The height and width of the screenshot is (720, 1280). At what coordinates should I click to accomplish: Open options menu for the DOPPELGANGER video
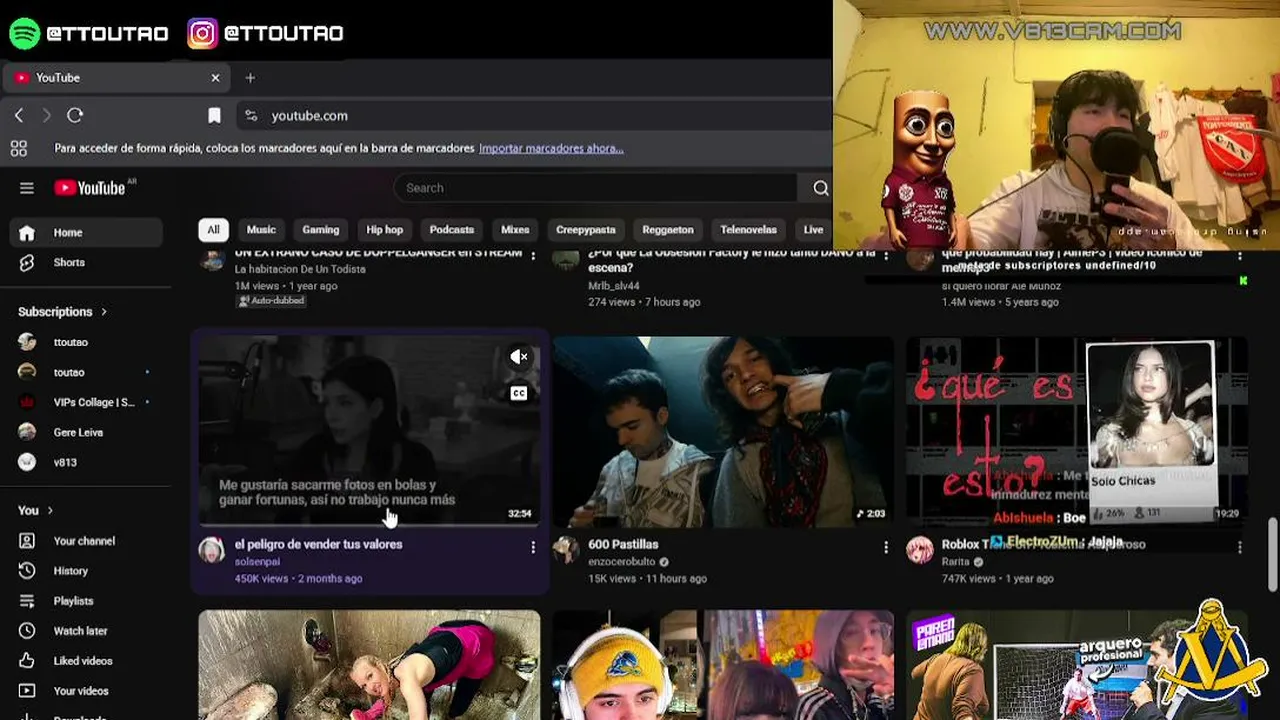(x=533, y=257)
